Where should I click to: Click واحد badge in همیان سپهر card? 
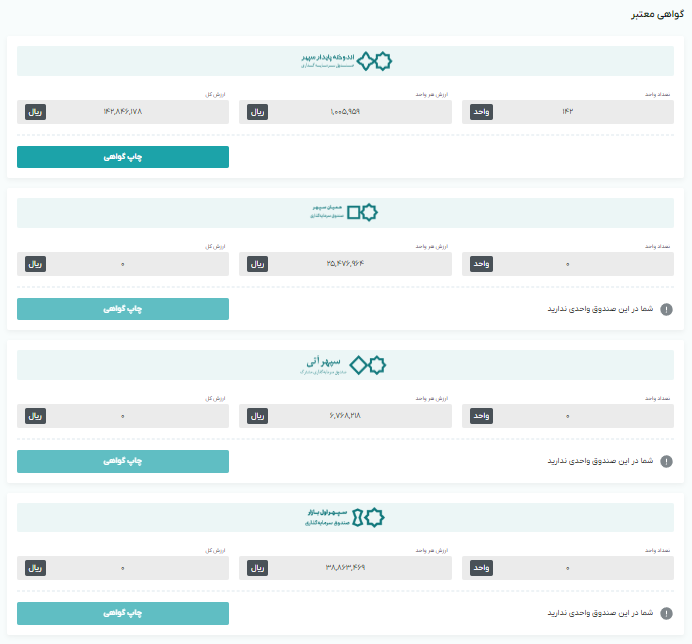(x=481, y=264)
